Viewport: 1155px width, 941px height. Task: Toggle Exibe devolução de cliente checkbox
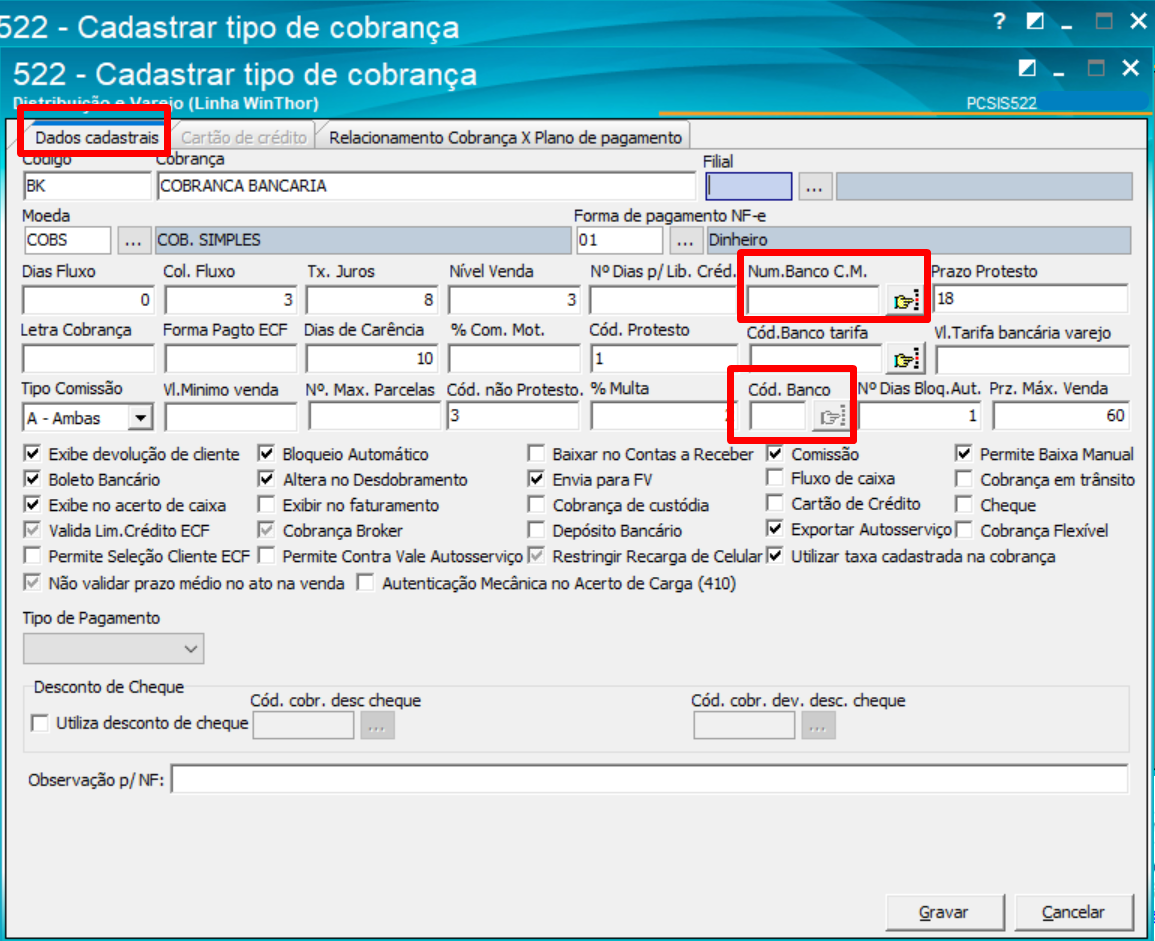(32, 452)
